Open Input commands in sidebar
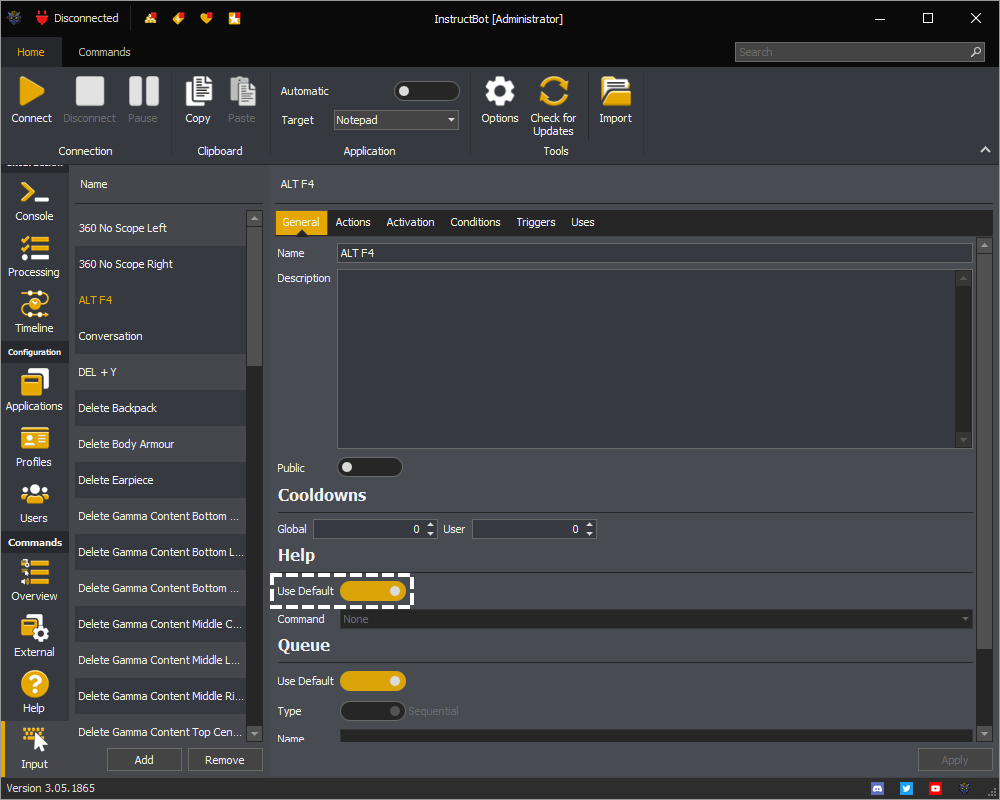This screenshot has width=1000, height=800. 34,748
